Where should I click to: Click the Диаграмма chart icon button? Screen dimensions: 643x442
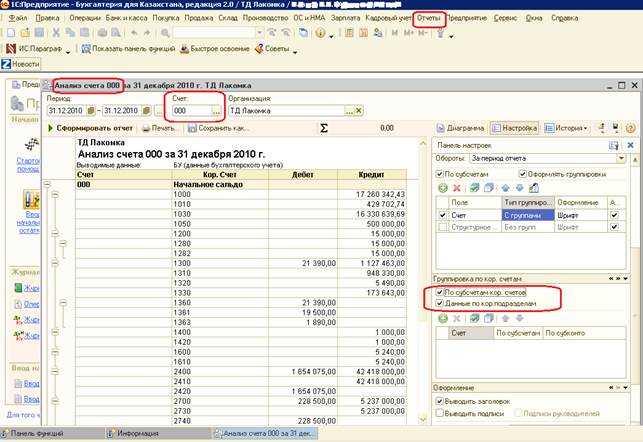click(x=462, y=128)
